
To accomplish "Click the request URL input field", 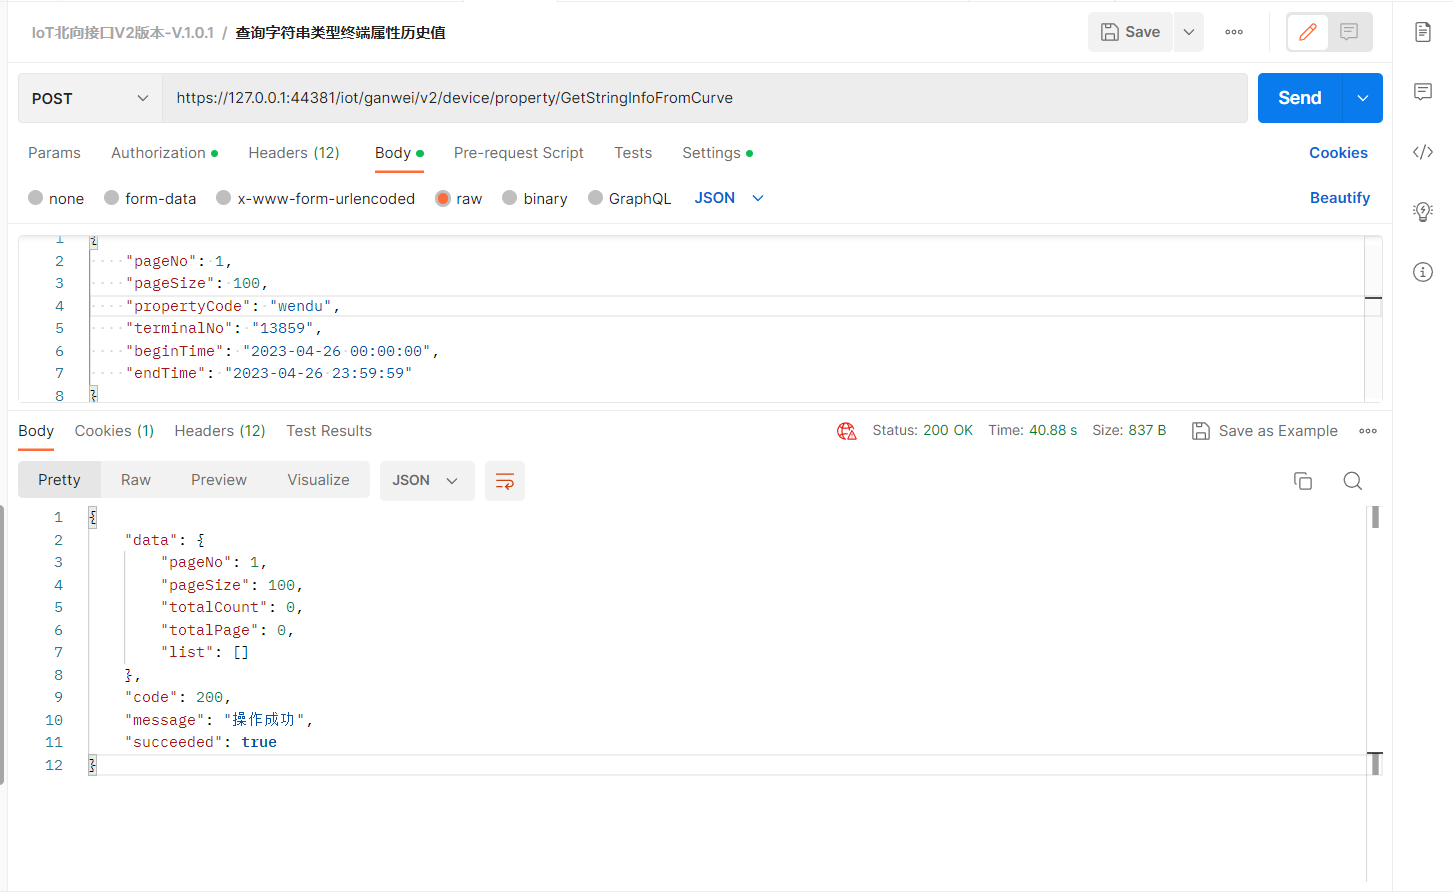I will [x=700, y=98].
